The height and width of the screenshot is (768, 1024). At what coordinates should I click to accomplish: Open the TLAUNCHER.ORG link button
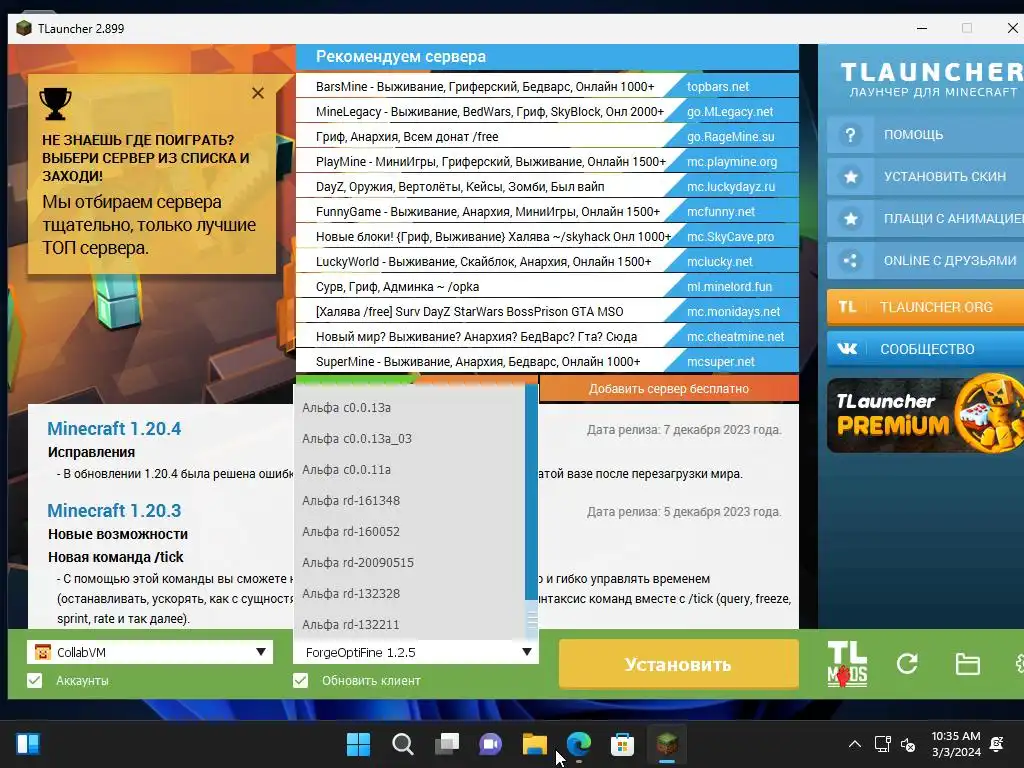pyautogui.click(x=925, y=307)
